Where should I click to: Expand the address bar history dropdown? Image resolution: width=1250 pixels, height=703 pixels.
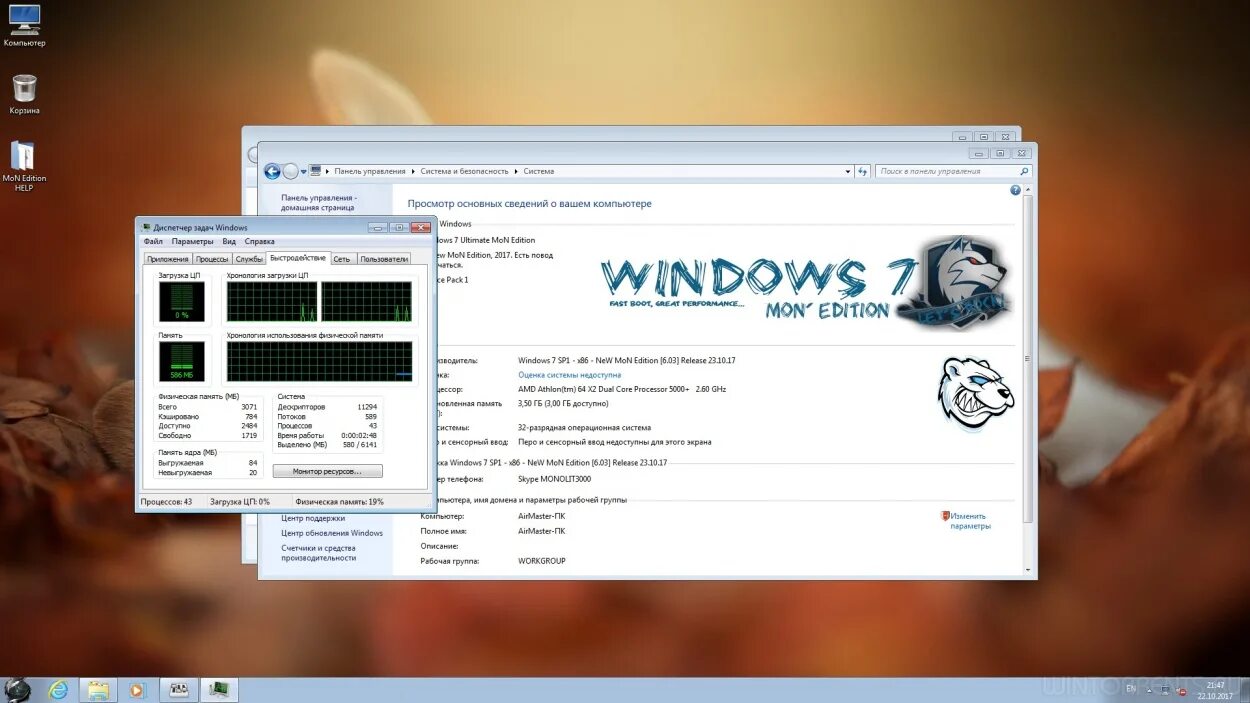pos(848,171)
